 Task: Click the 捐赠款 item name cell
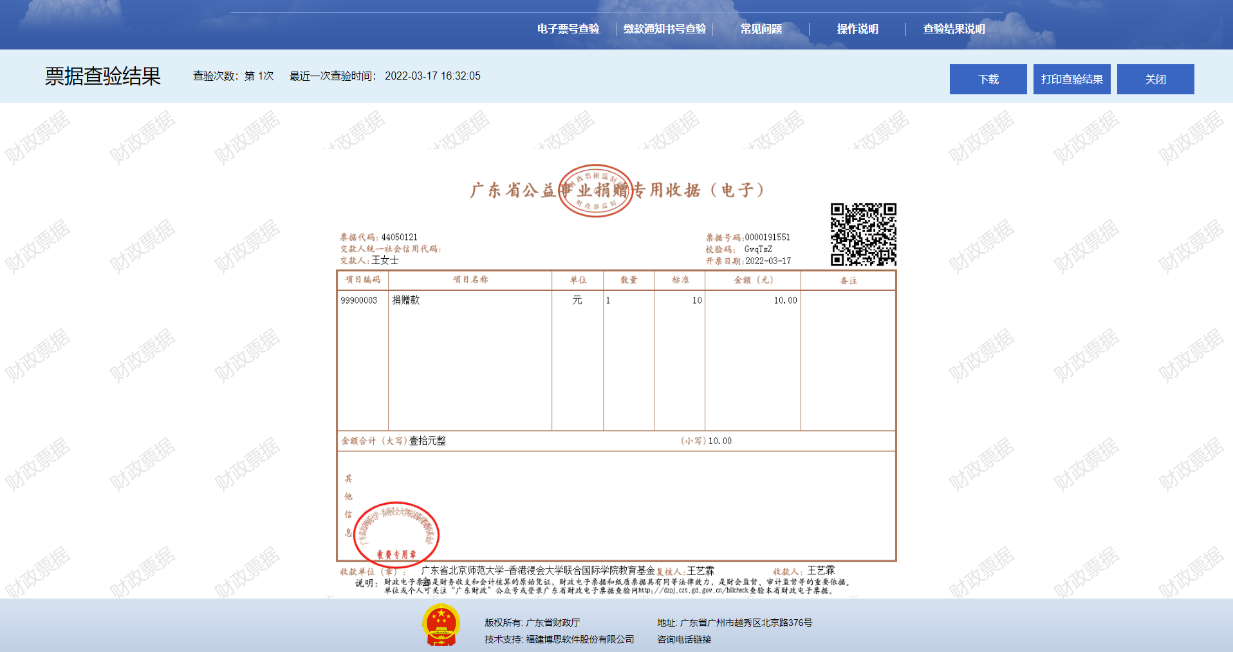[405, 300]
